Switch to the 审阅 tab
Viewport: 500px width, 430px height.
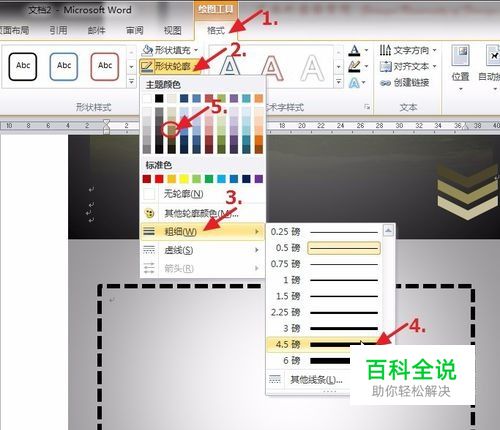pyautogui.click(x=135, y=31)
